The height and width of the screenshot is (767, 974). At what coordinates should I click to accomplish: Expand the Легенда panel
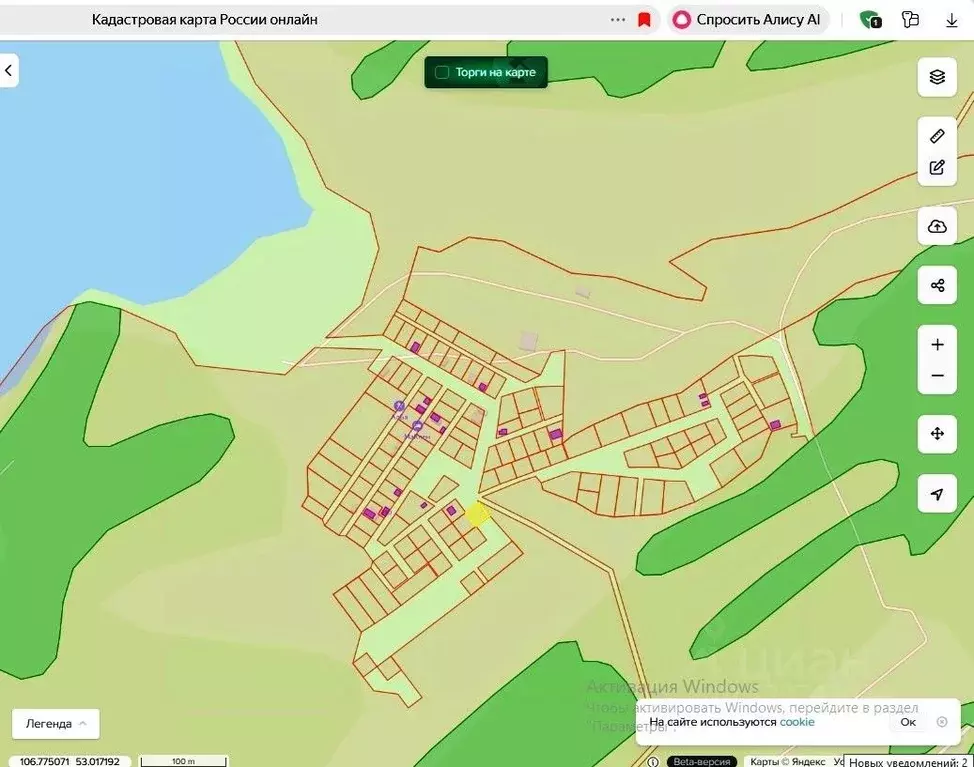click(x=55, y=724)
